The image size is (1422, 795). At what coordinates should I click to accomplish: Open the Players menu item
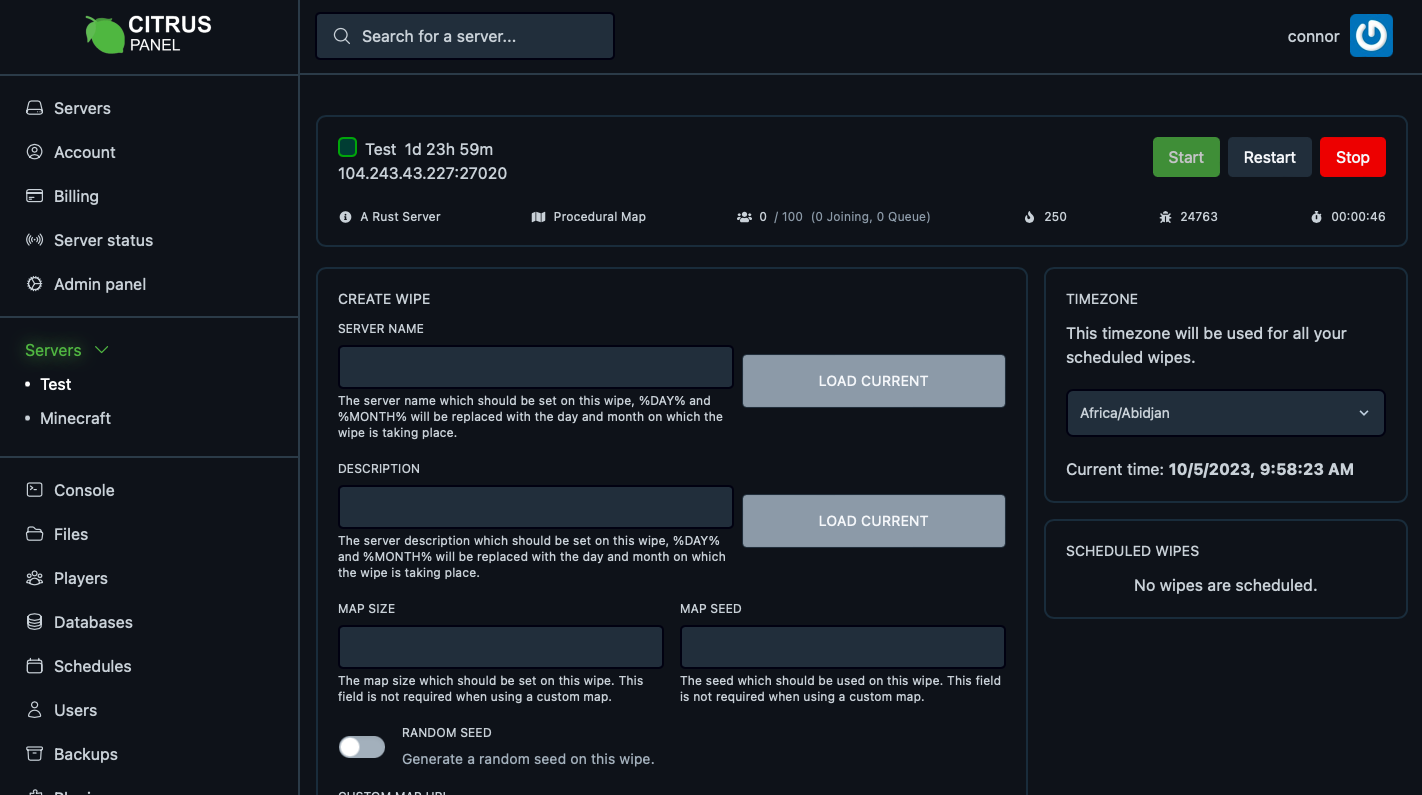[x=80, y=578]
